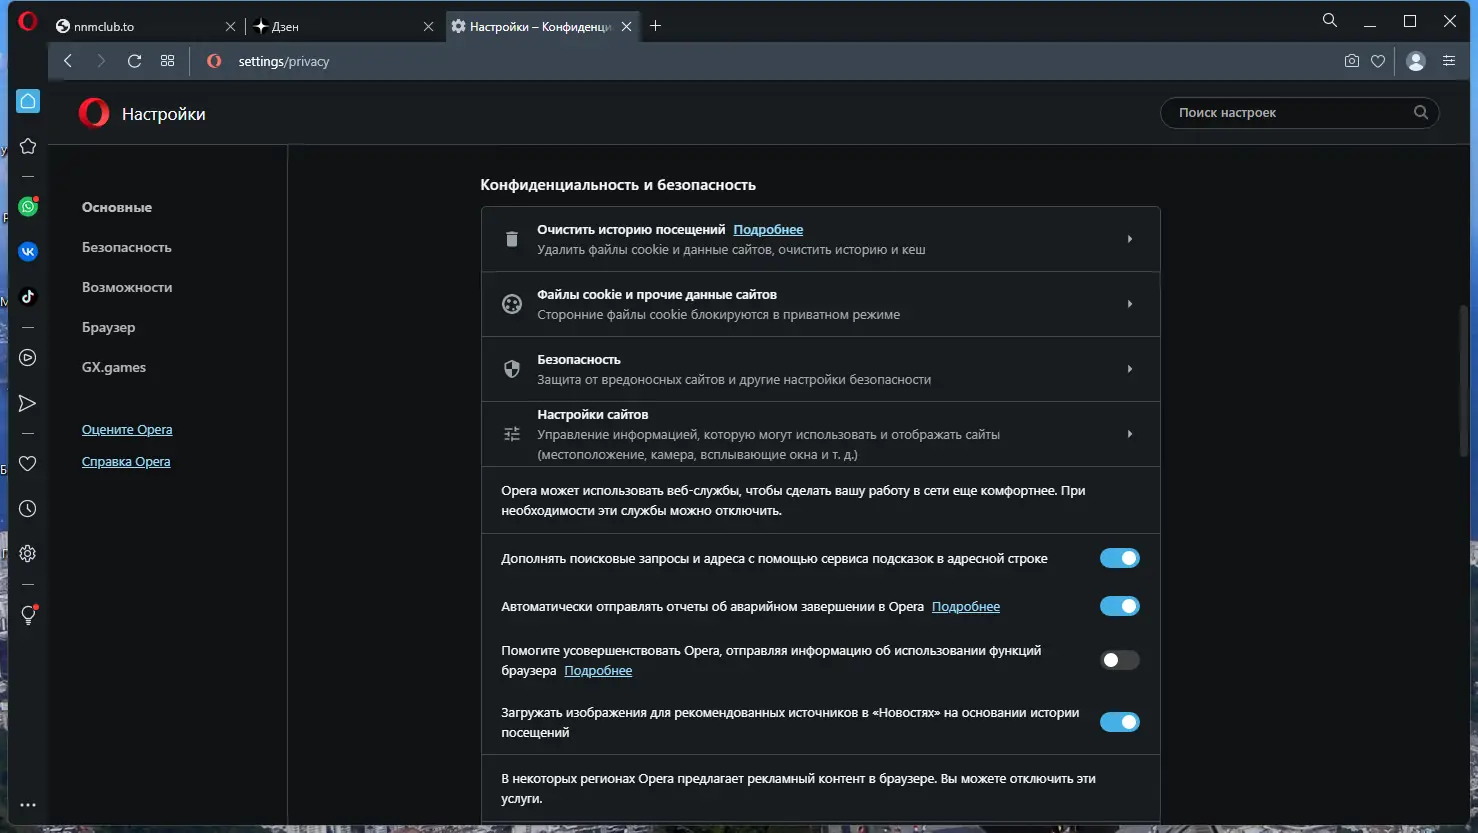Open WhatsApp from the Opera sidebar

28,207
